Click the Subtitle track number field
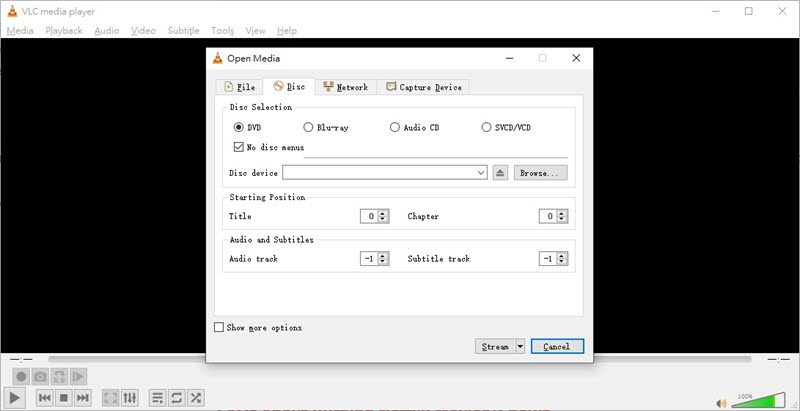The height and width of the screenshot is (411, 800). (x=548, y=259)
